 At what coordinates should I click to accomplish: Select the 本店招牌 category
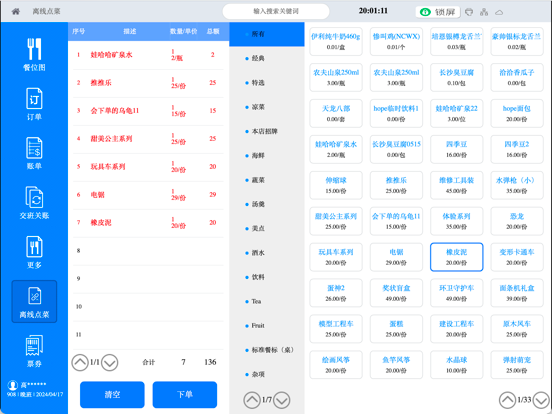pos(267,131)
